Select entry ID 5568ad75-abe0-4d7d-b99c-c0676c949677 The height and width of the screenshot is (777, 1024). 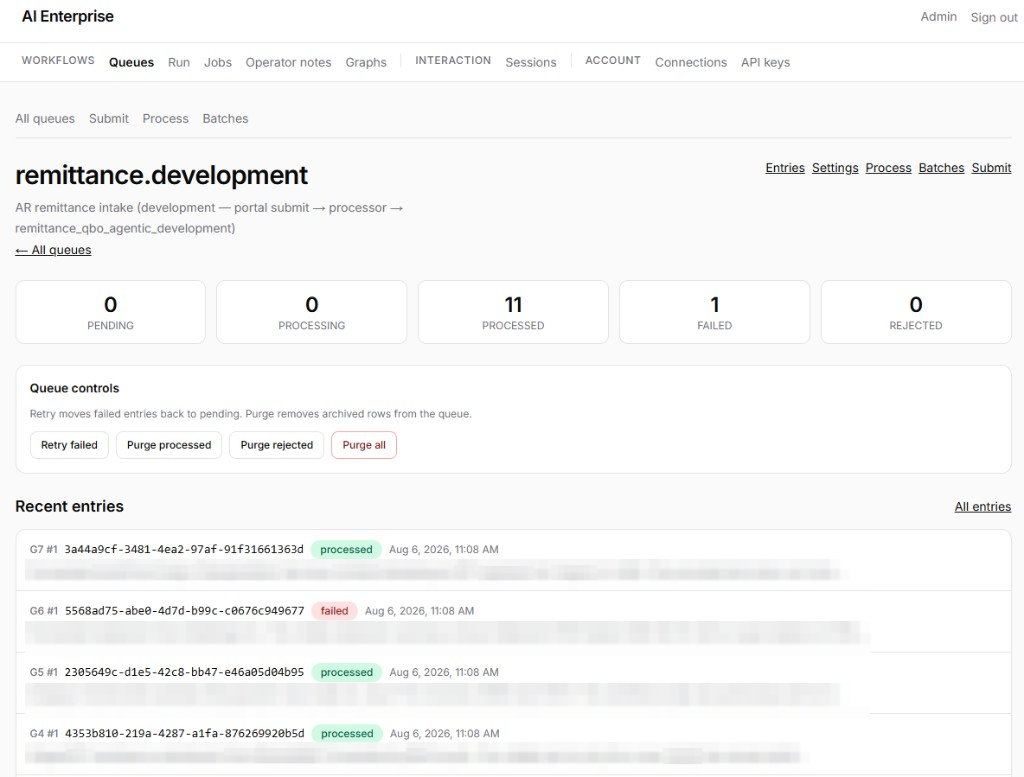184,610
